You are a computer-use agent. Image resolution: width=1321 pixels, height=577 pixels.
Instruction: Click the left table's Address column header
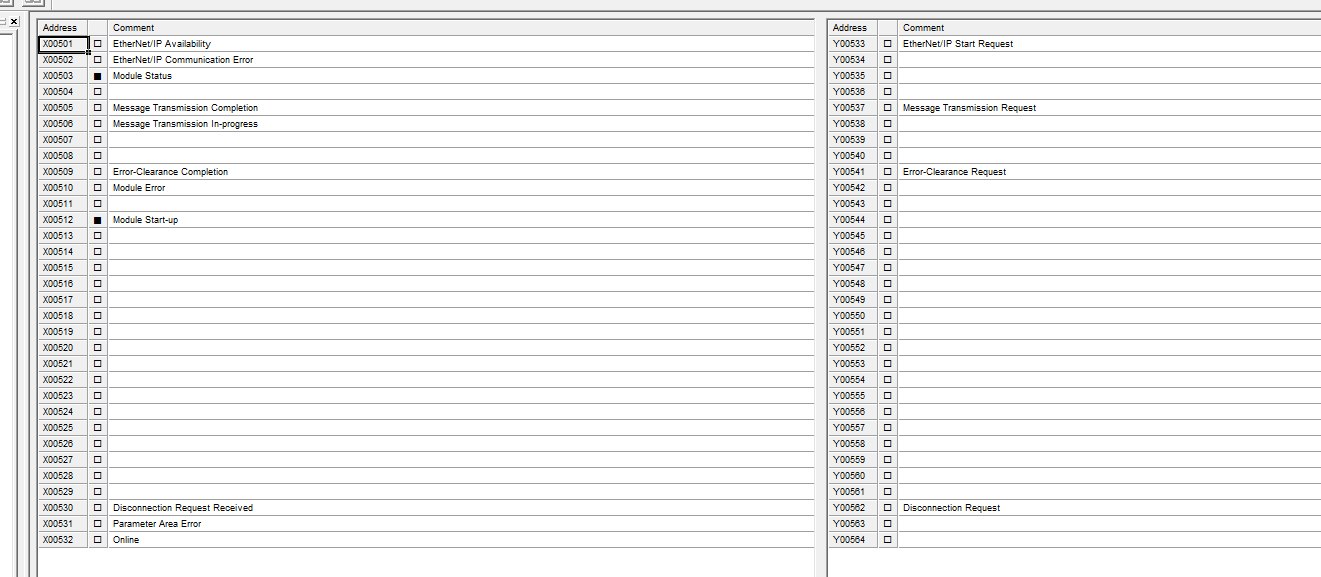[x=63, y=28]
